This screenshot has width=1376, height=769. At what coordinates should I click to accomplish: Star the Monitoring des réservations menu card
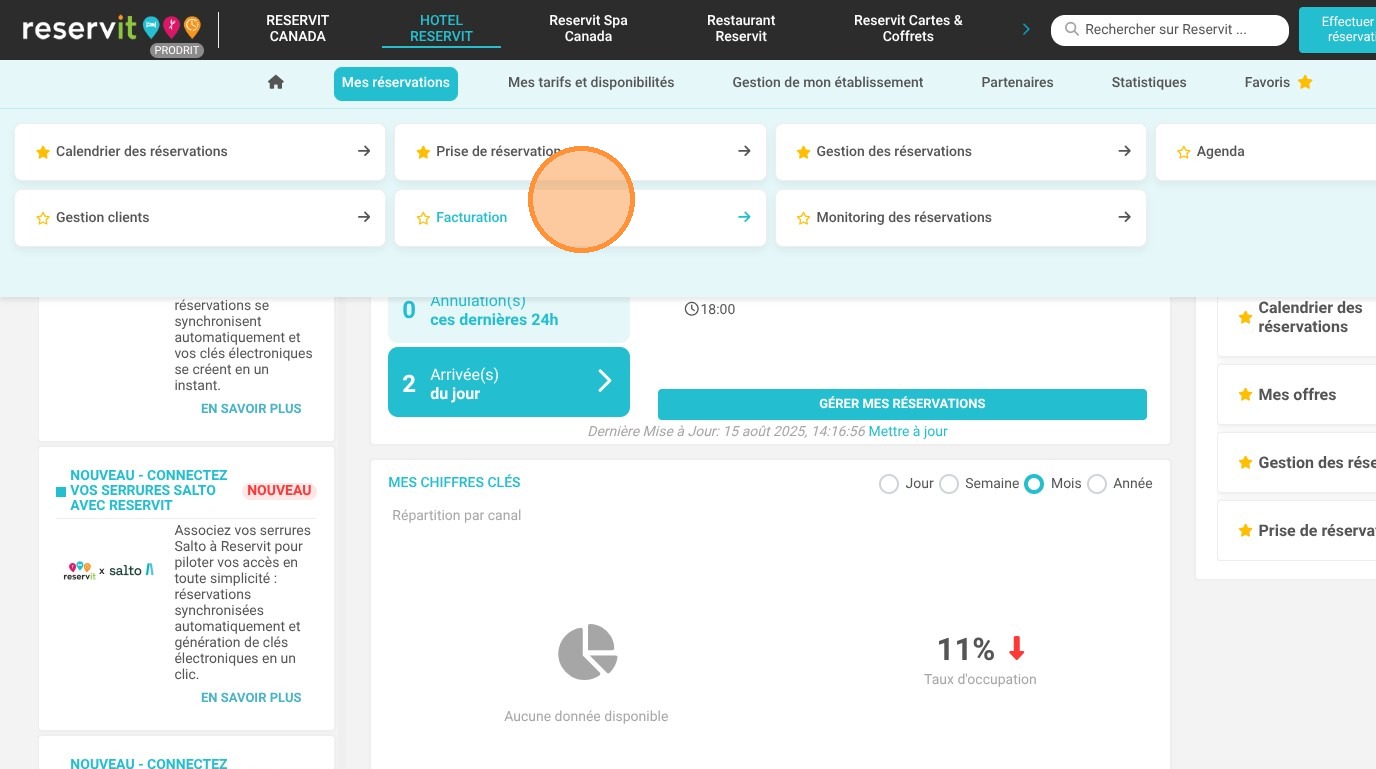(803, 218)
